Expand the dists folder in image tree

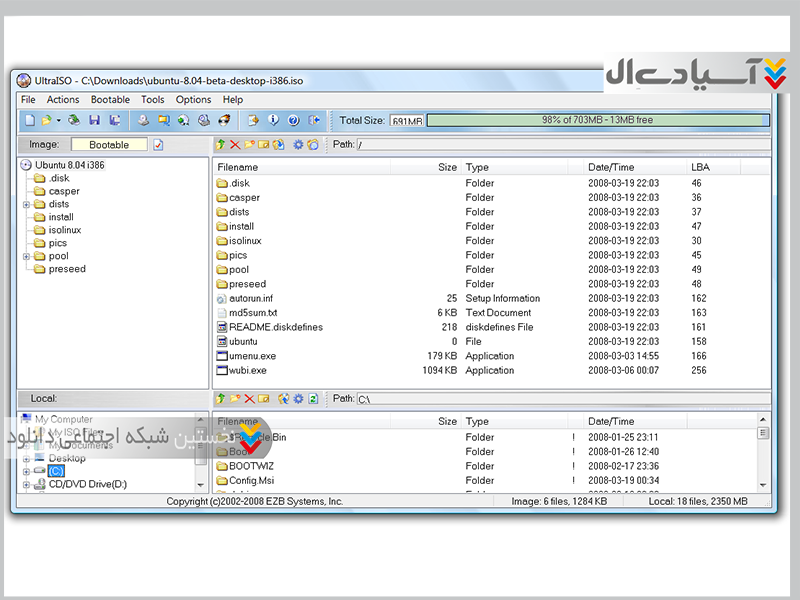[x=26, y=204]
